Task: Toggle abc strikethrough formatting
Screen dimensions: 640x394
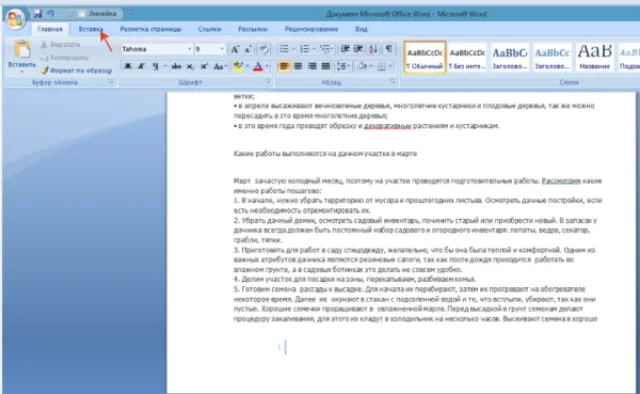Action: click(x=176, y=66)
